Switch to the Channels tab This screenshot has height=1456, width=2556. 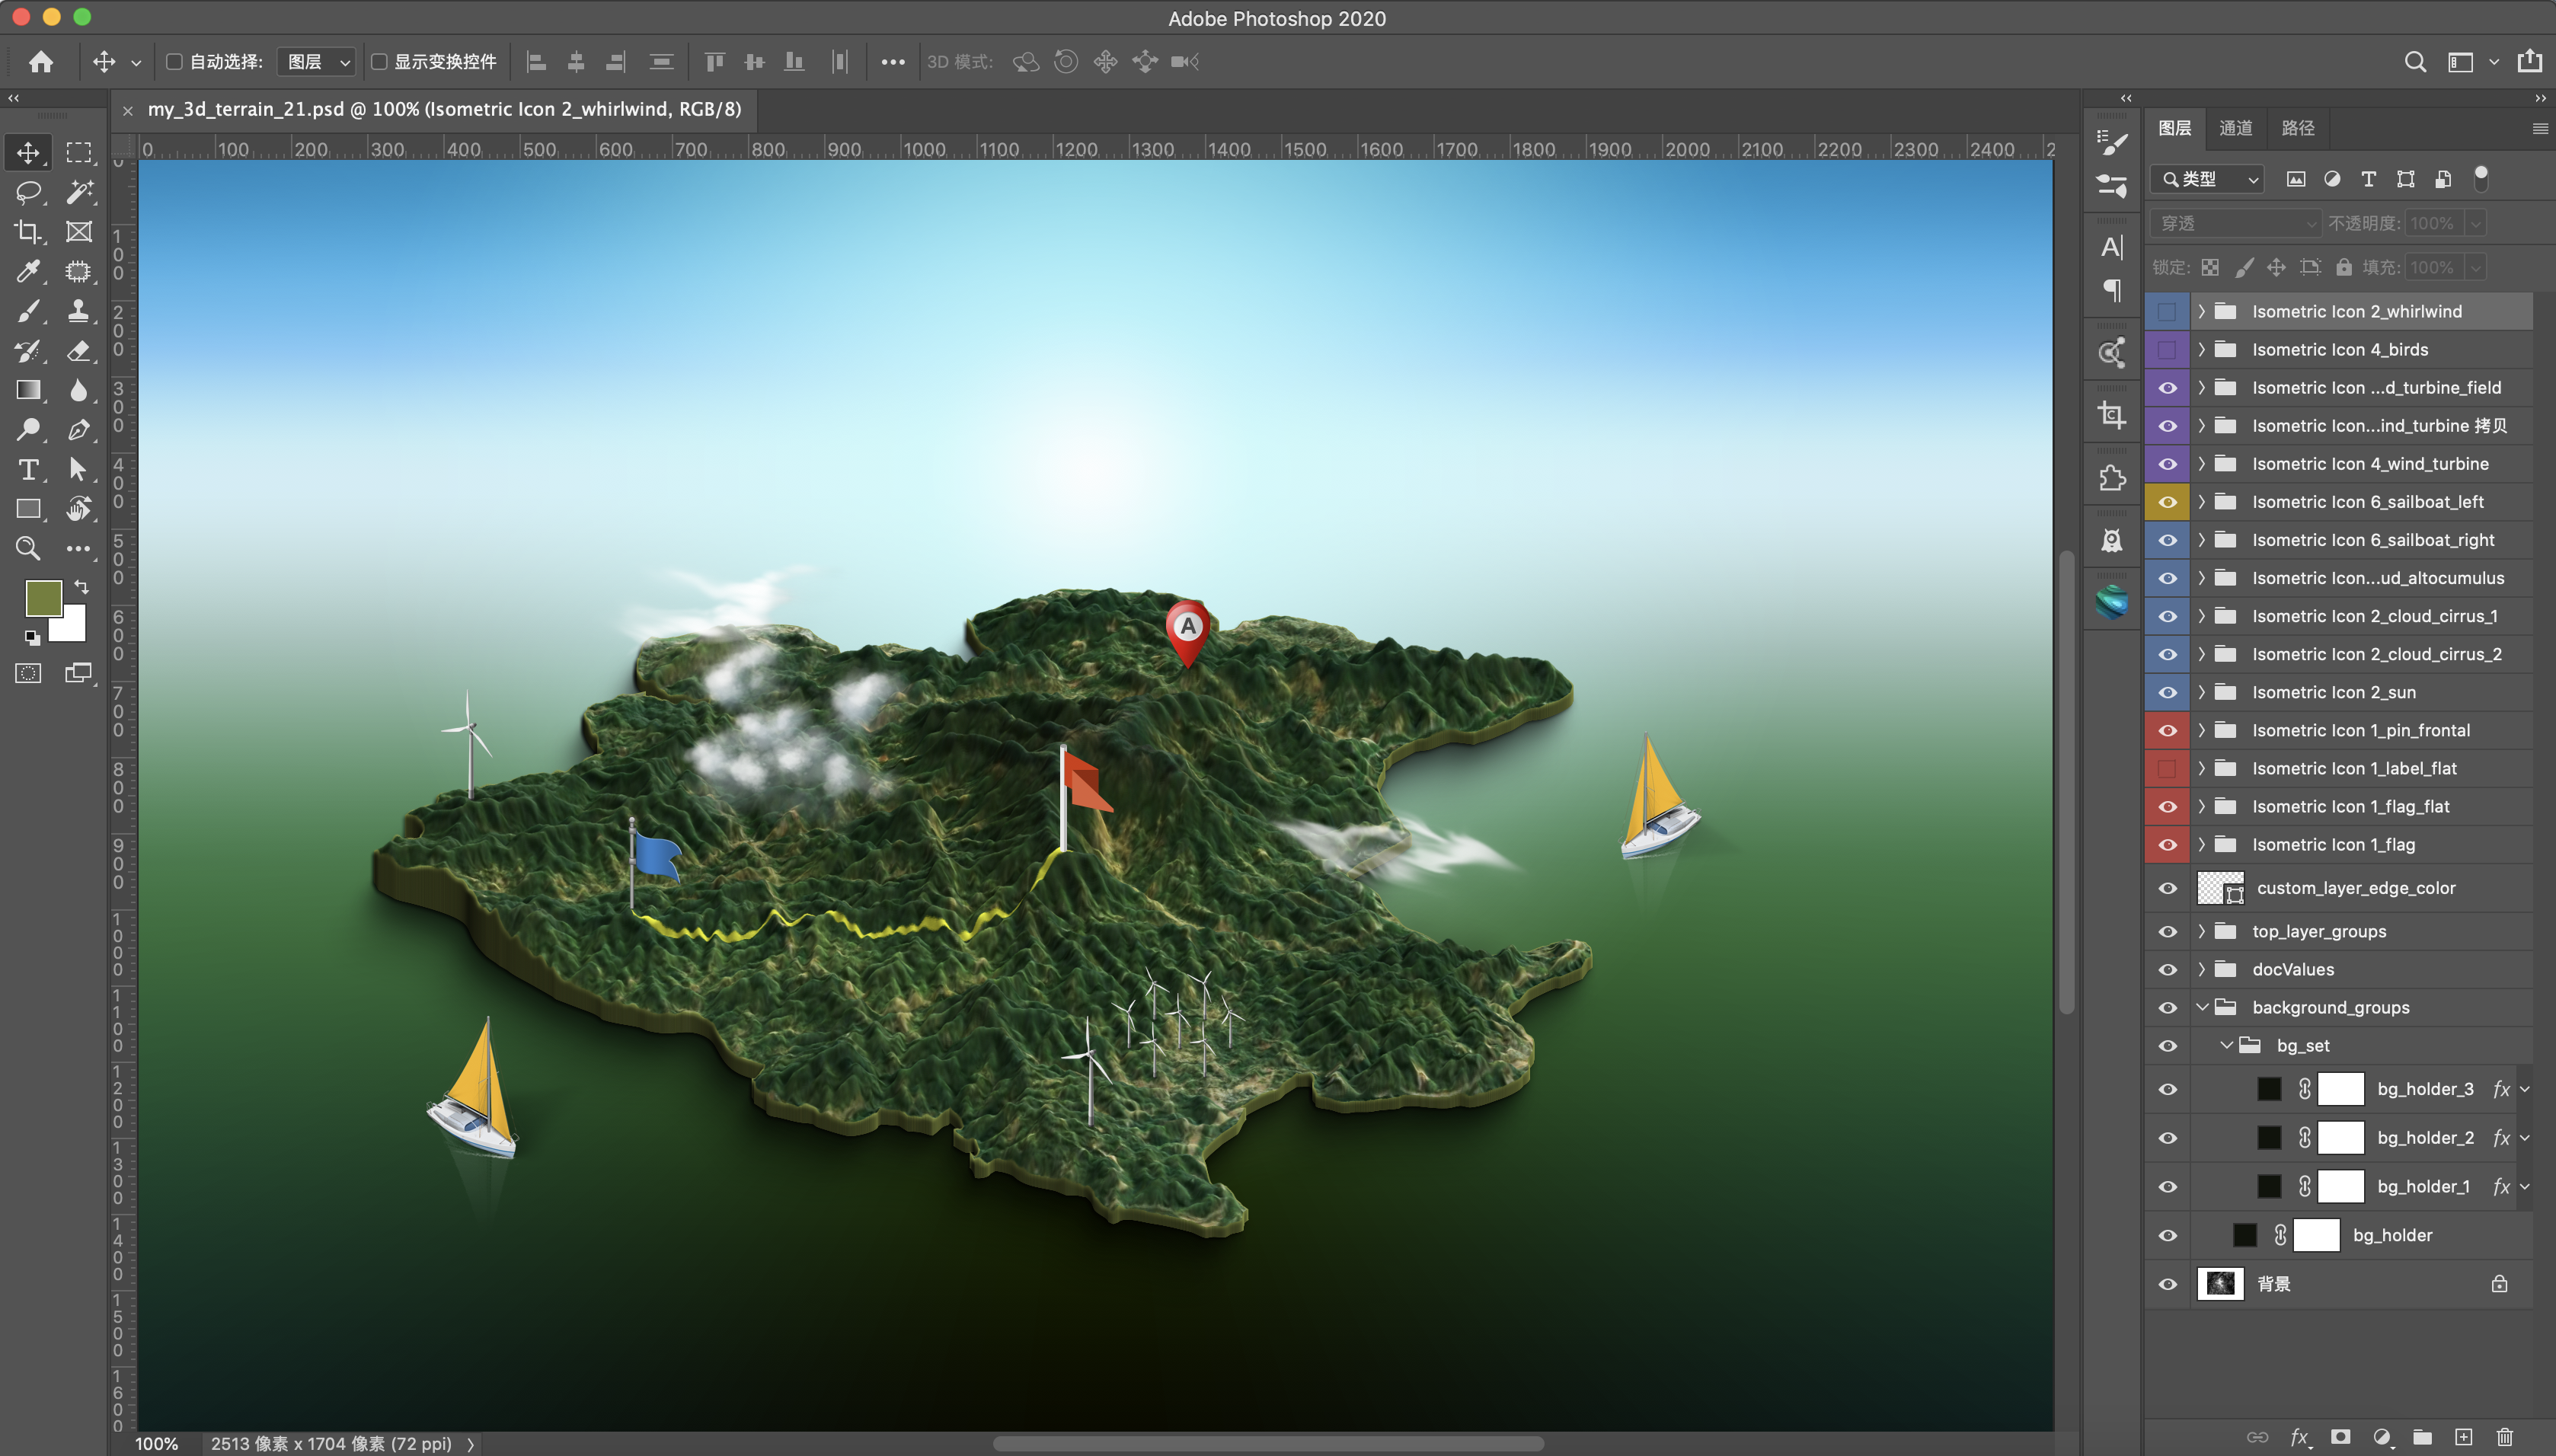coord(2235,128)
